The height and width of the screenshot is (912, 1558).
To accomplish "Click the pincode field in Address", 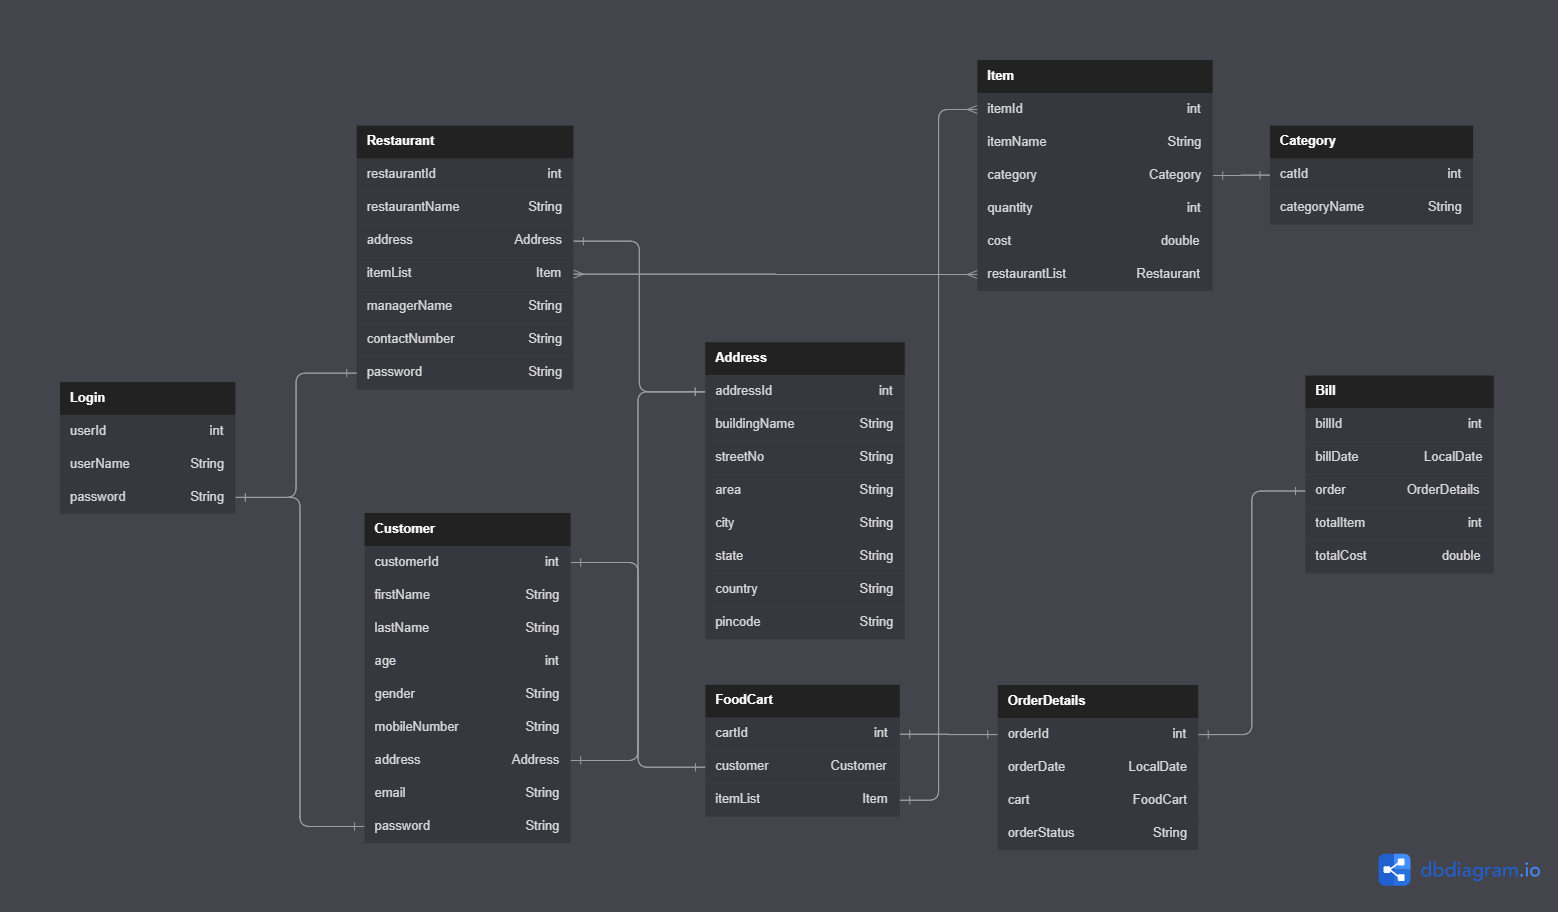I will 803,622.
